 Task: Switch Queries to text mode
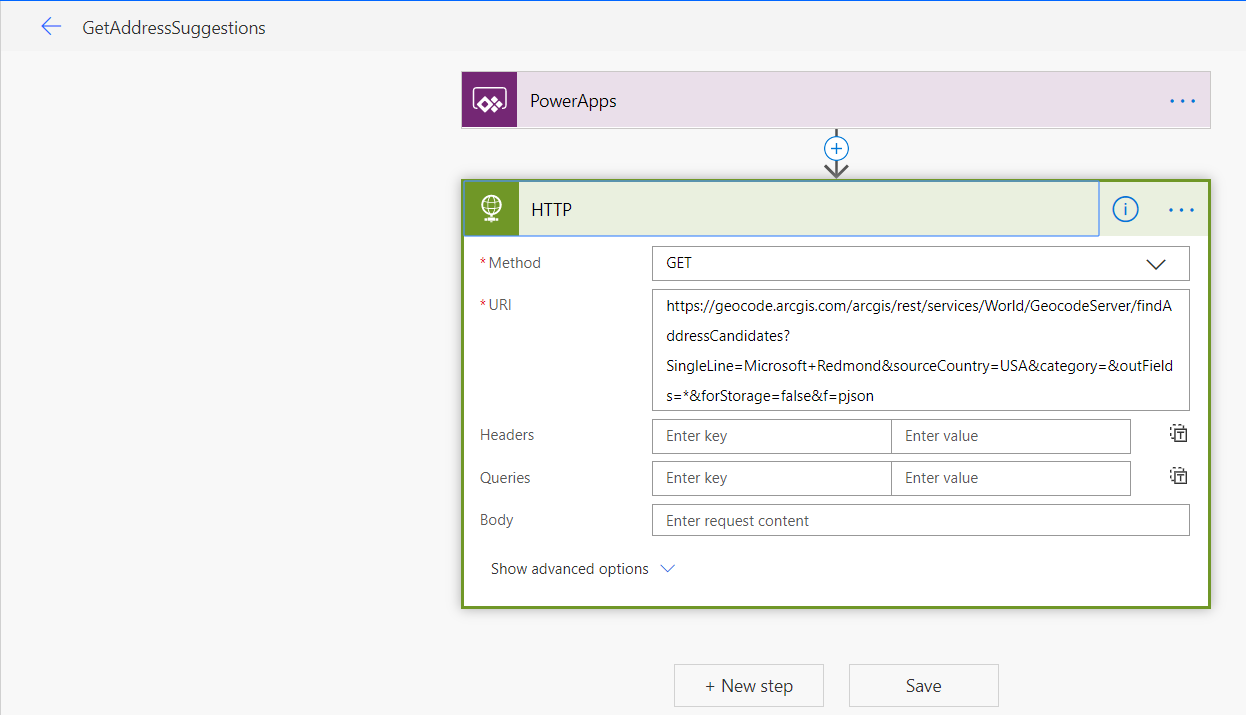tap(1179, 476)
